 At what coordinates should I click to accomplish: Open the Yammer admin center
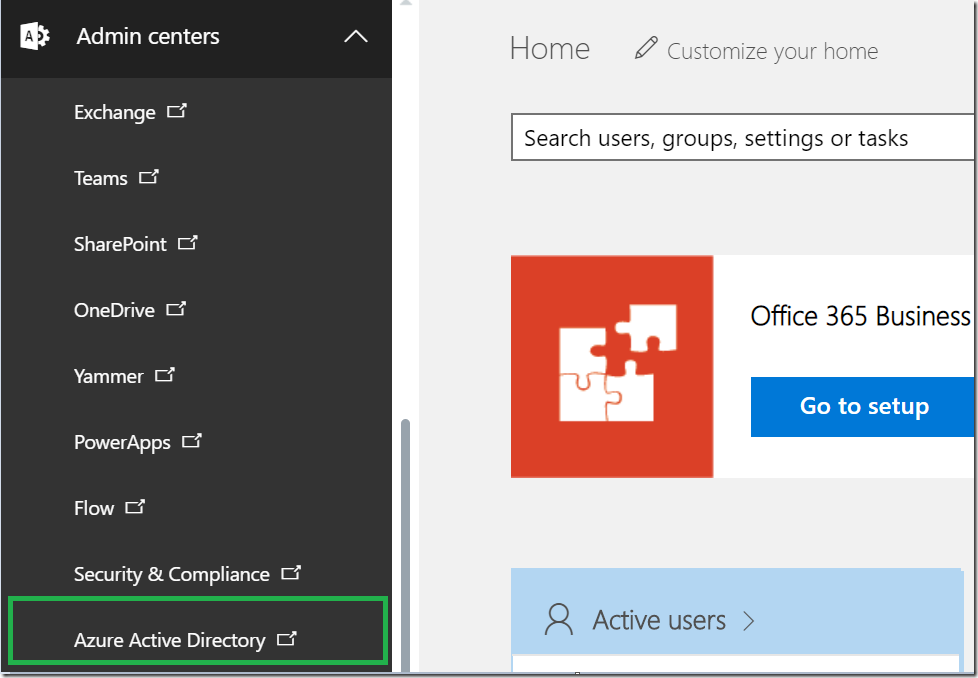click(x=109, y=376)
